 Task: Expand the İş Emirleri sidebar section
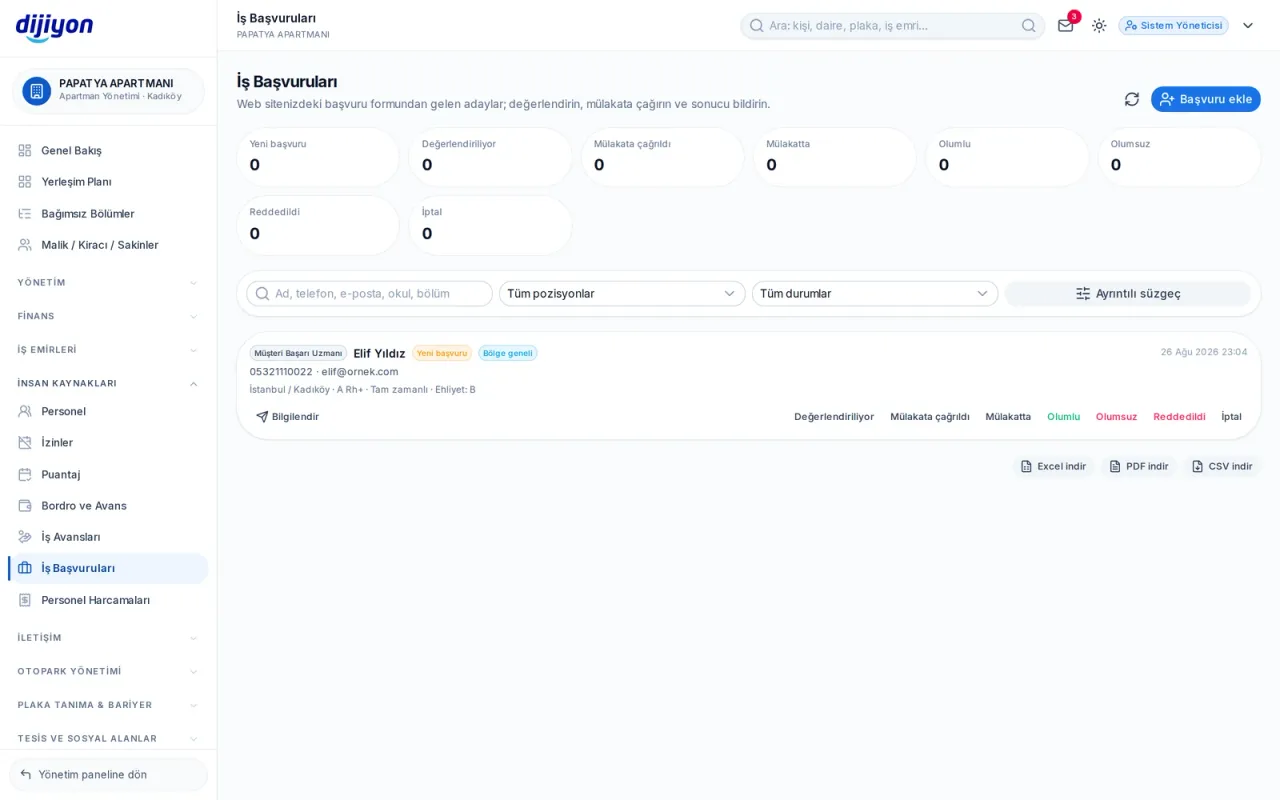(108, 350)
